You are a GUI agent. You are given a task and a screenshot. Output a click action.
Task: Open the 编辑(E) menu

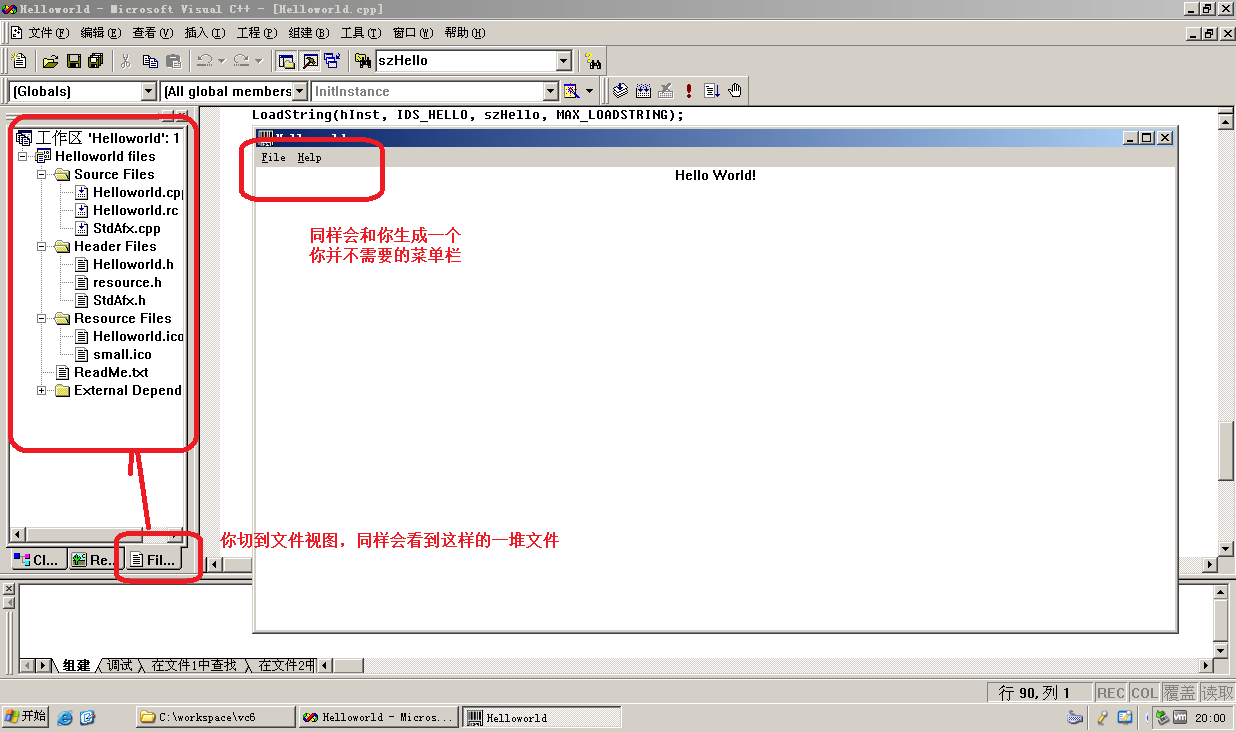point(101,33)
